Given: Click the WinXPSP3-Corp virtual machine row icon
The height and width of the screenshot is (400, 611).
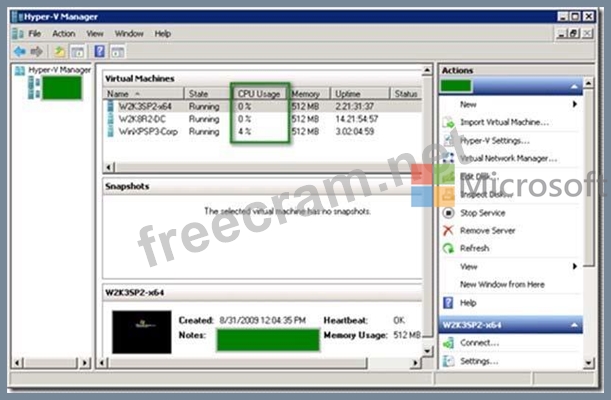Looking at the screenshot, I should click(x=110, y=131).
